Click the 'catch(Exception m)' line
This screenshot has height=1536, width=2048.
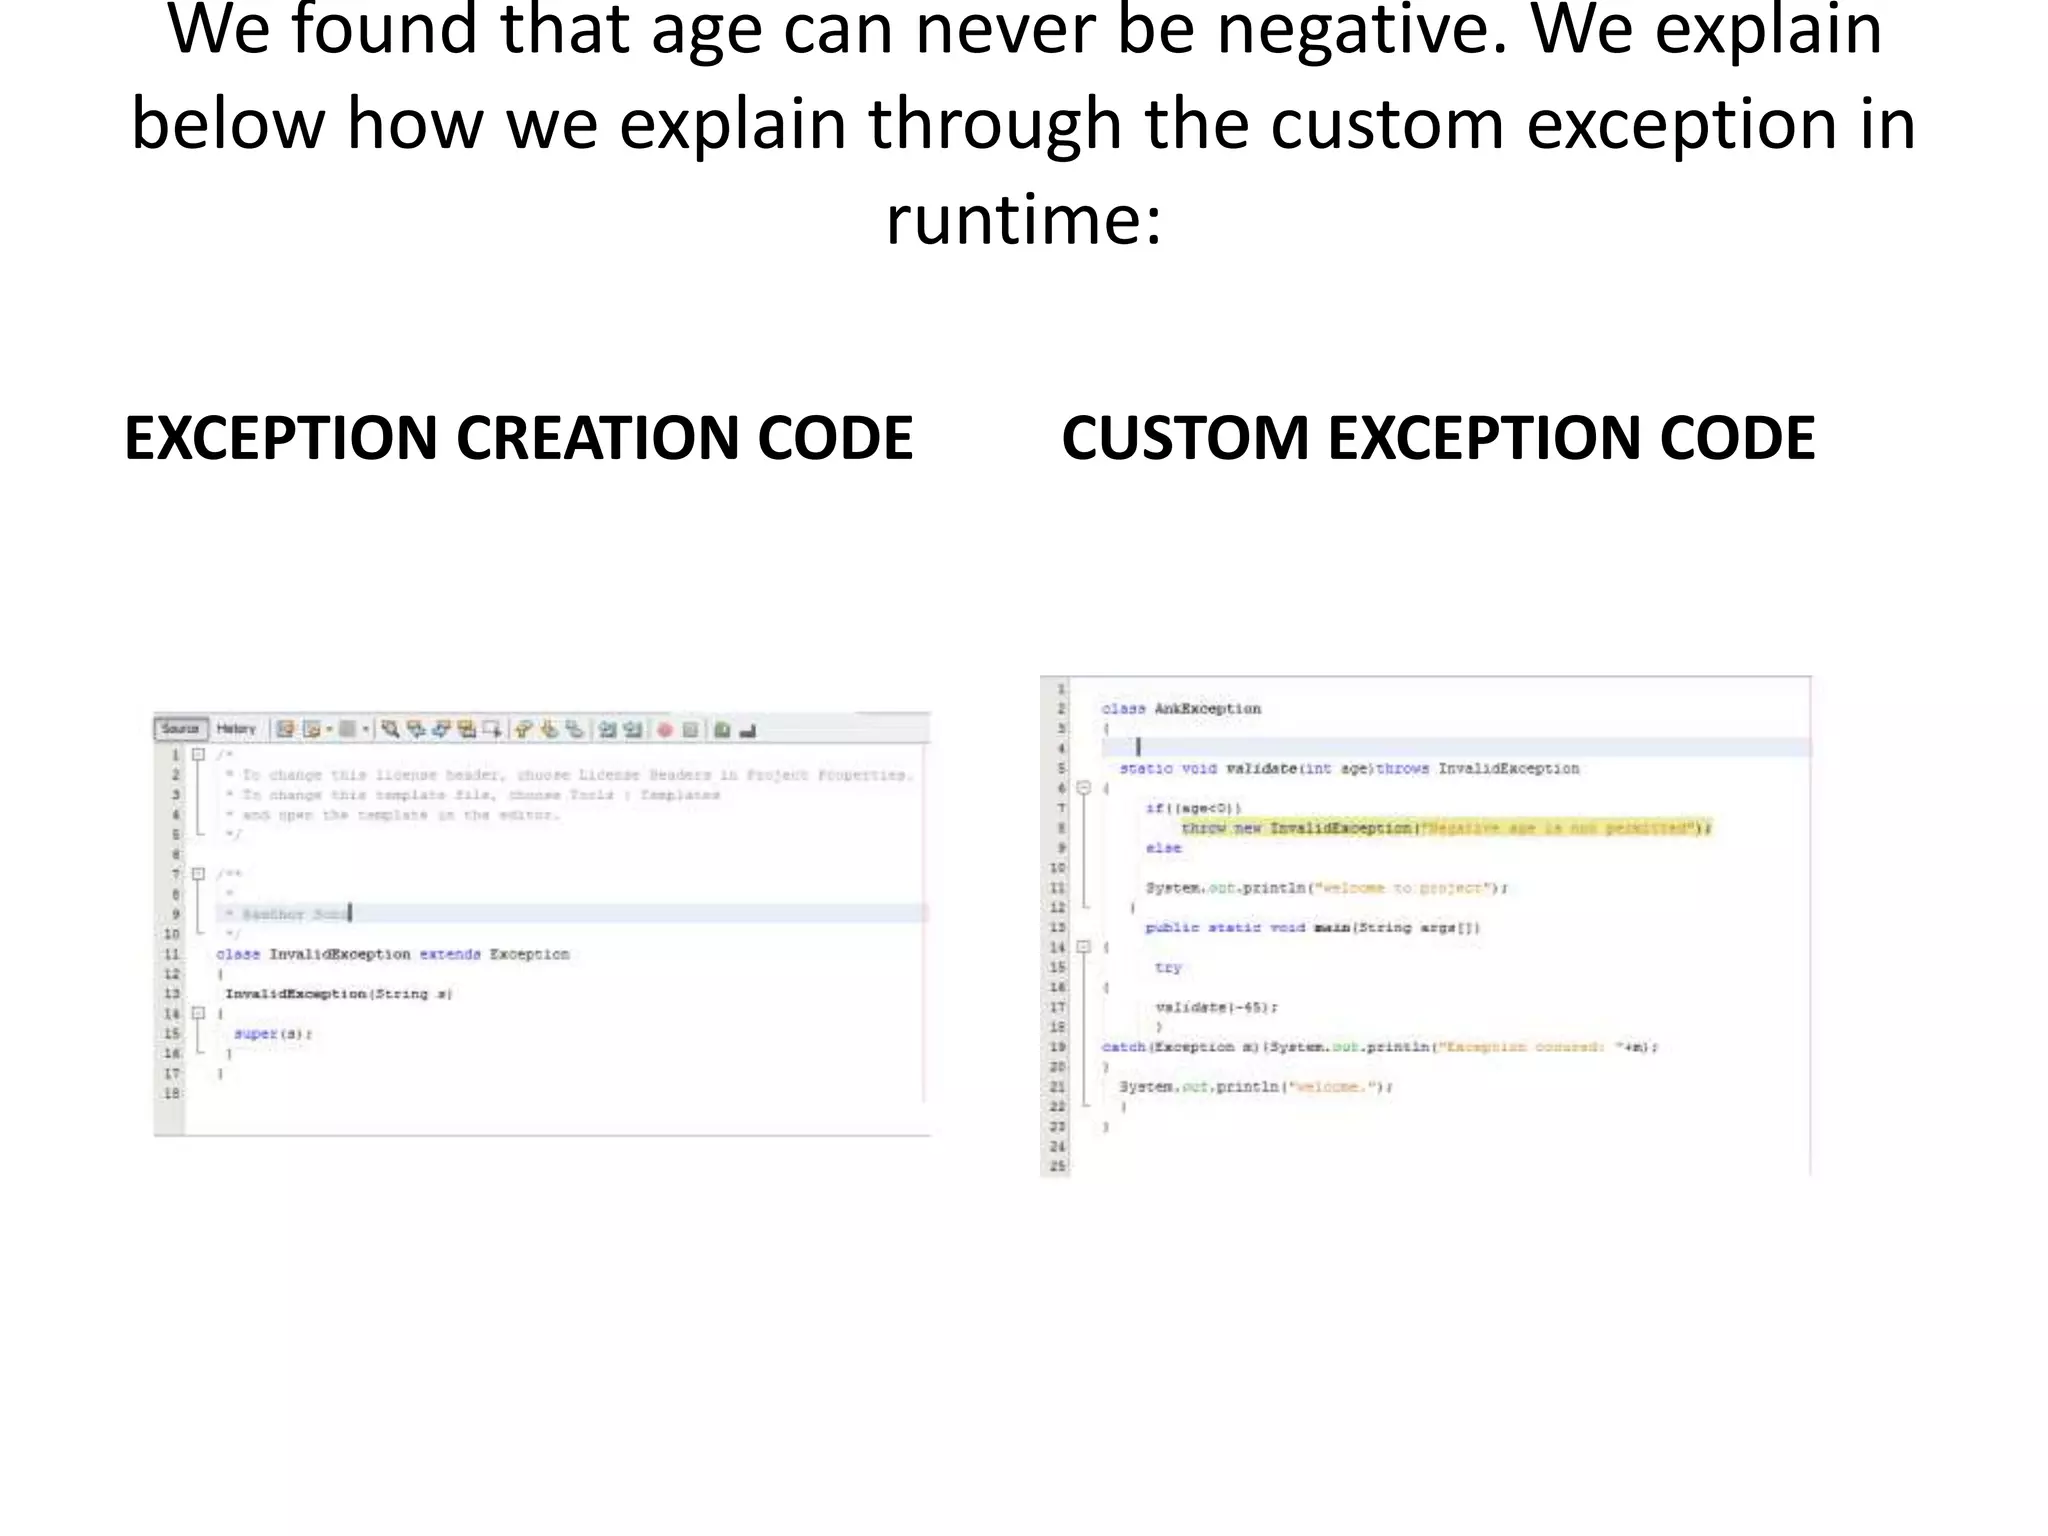(1380, 1046)
